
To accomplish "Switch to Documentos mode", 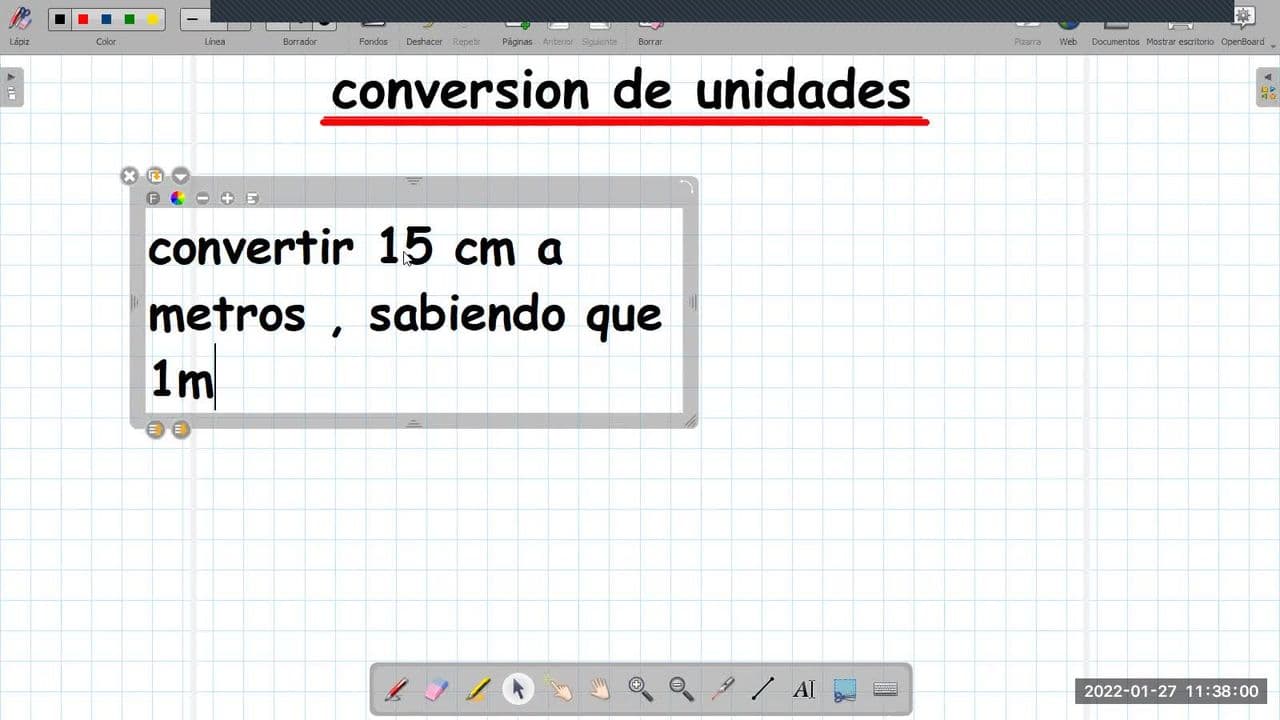I will 1115,25.
